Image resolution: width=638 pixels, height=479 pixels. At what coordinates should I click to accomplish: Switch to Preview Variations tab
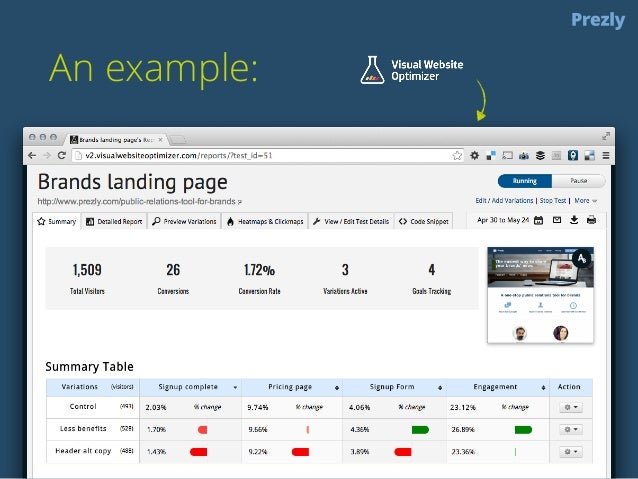(184, 221)
